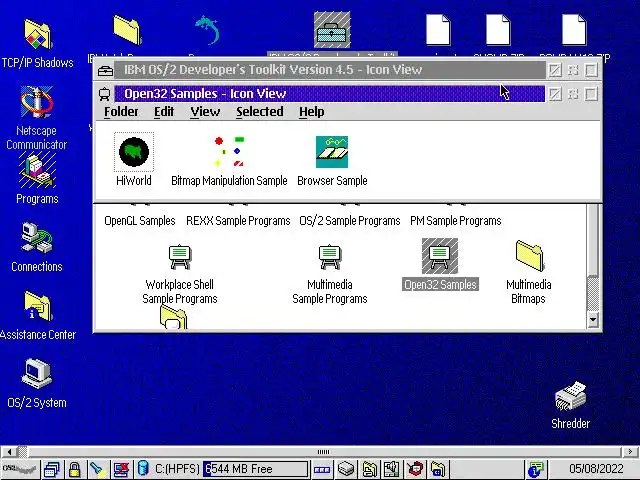Open the View menu
640x480 pixels.
[x=205, y=112]
